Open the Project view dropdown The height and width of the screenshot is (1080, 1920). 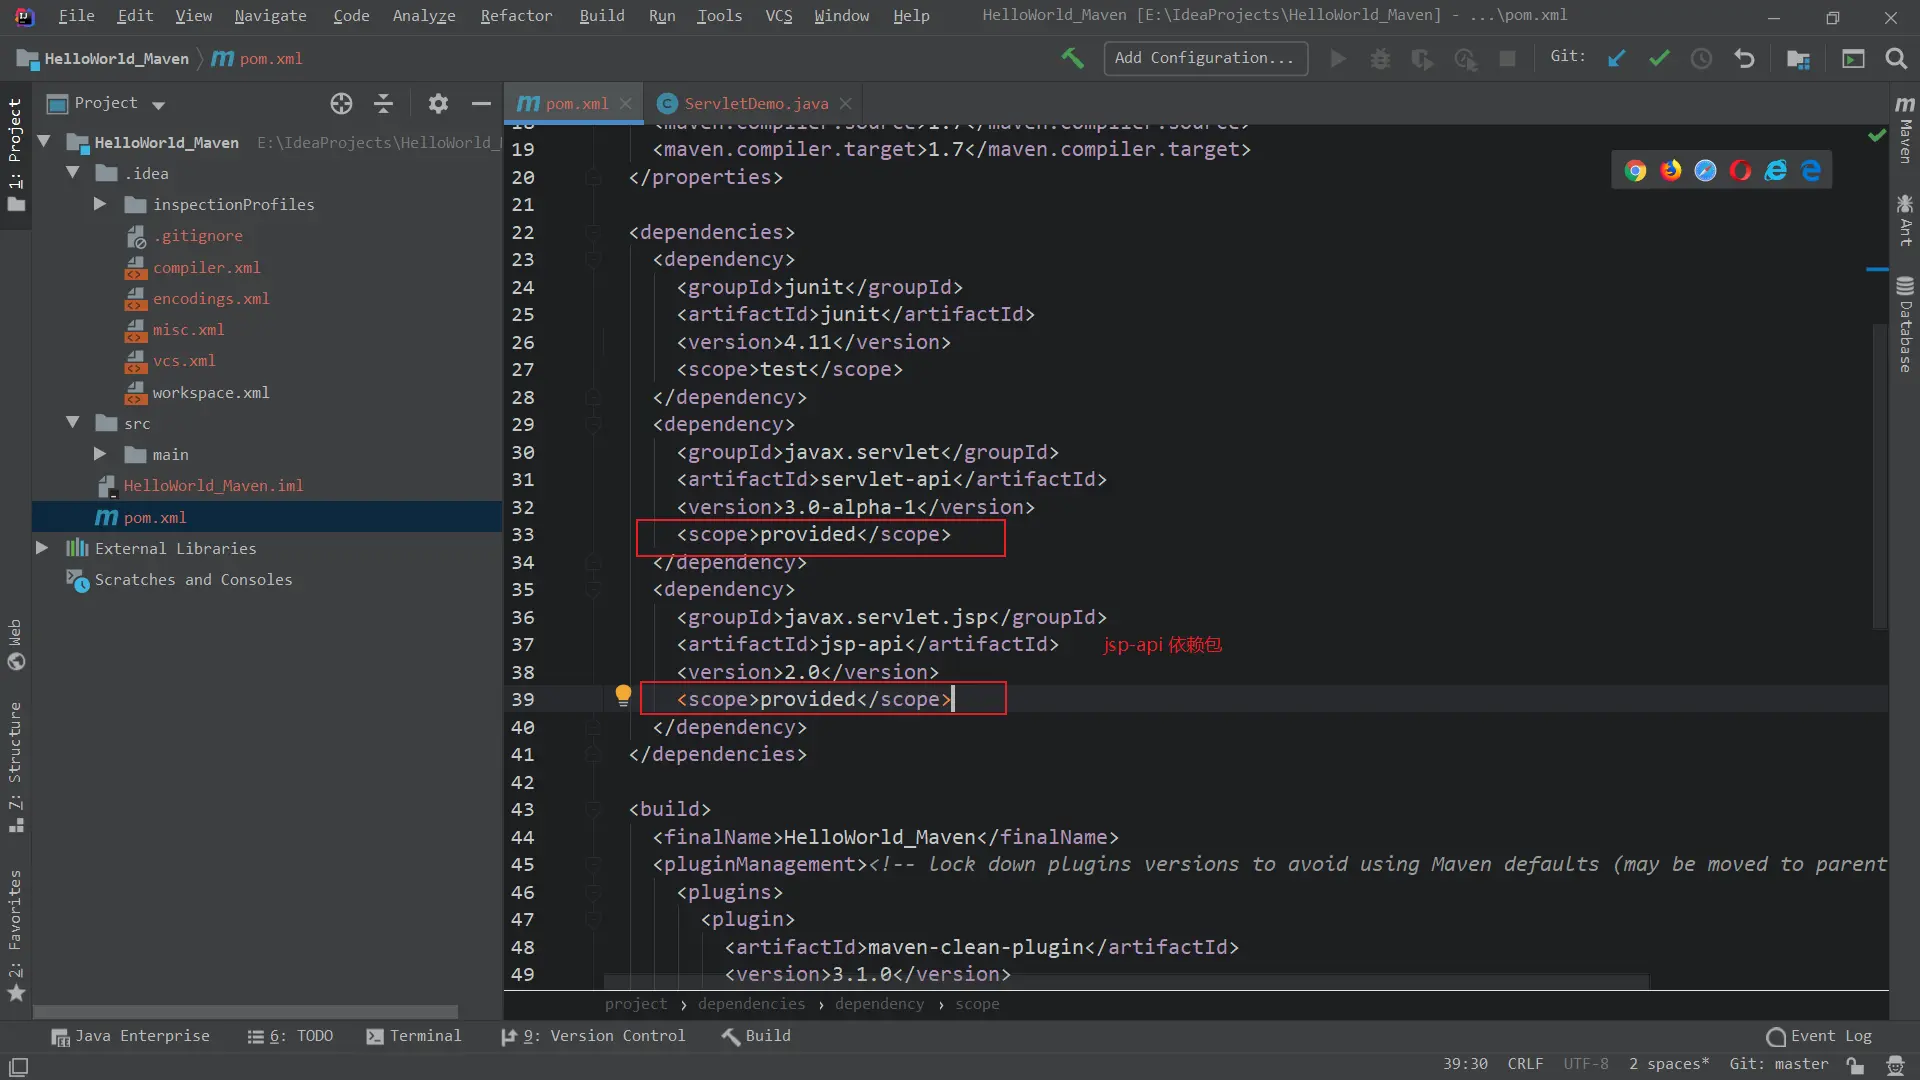pyautogui.click(x=158, y=104)
